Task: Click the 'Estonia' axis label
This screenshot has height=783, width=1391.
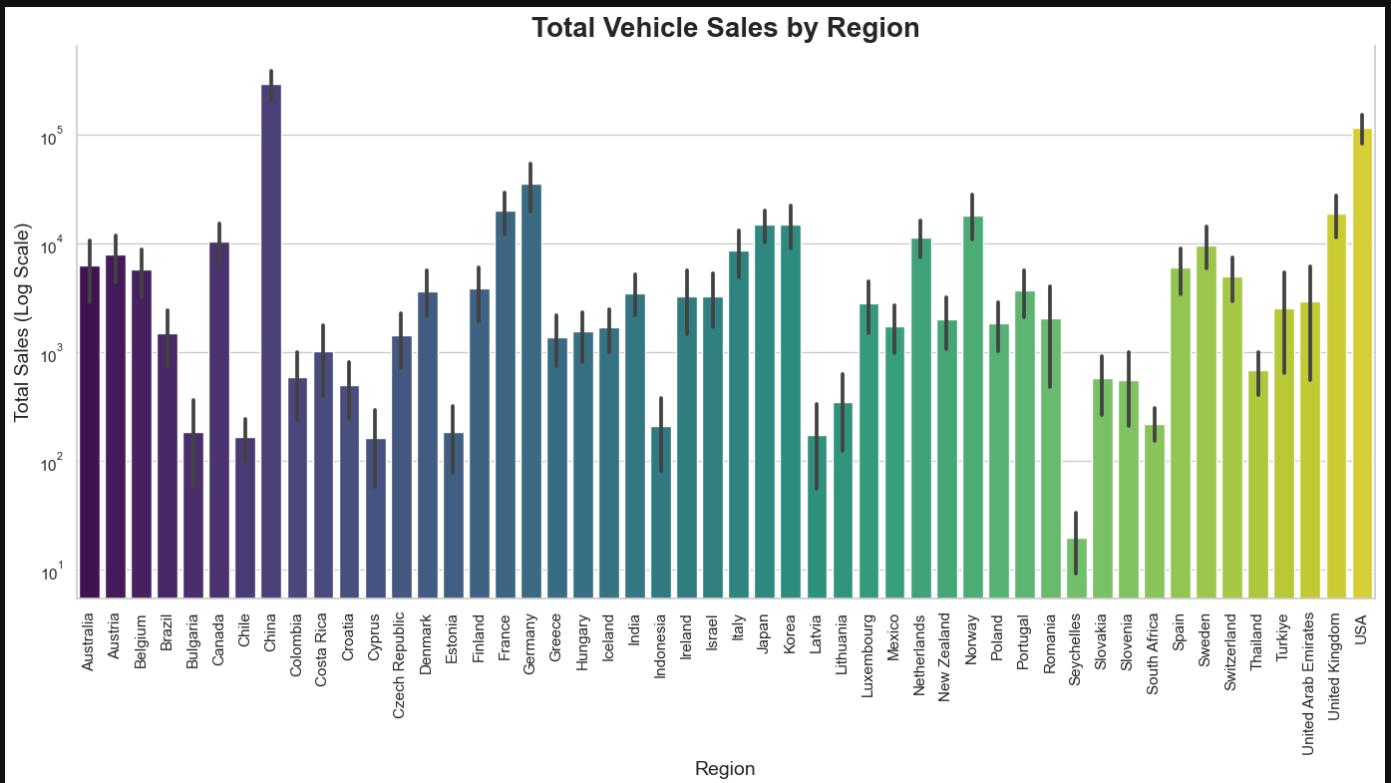Action: (x=453, y=637)
